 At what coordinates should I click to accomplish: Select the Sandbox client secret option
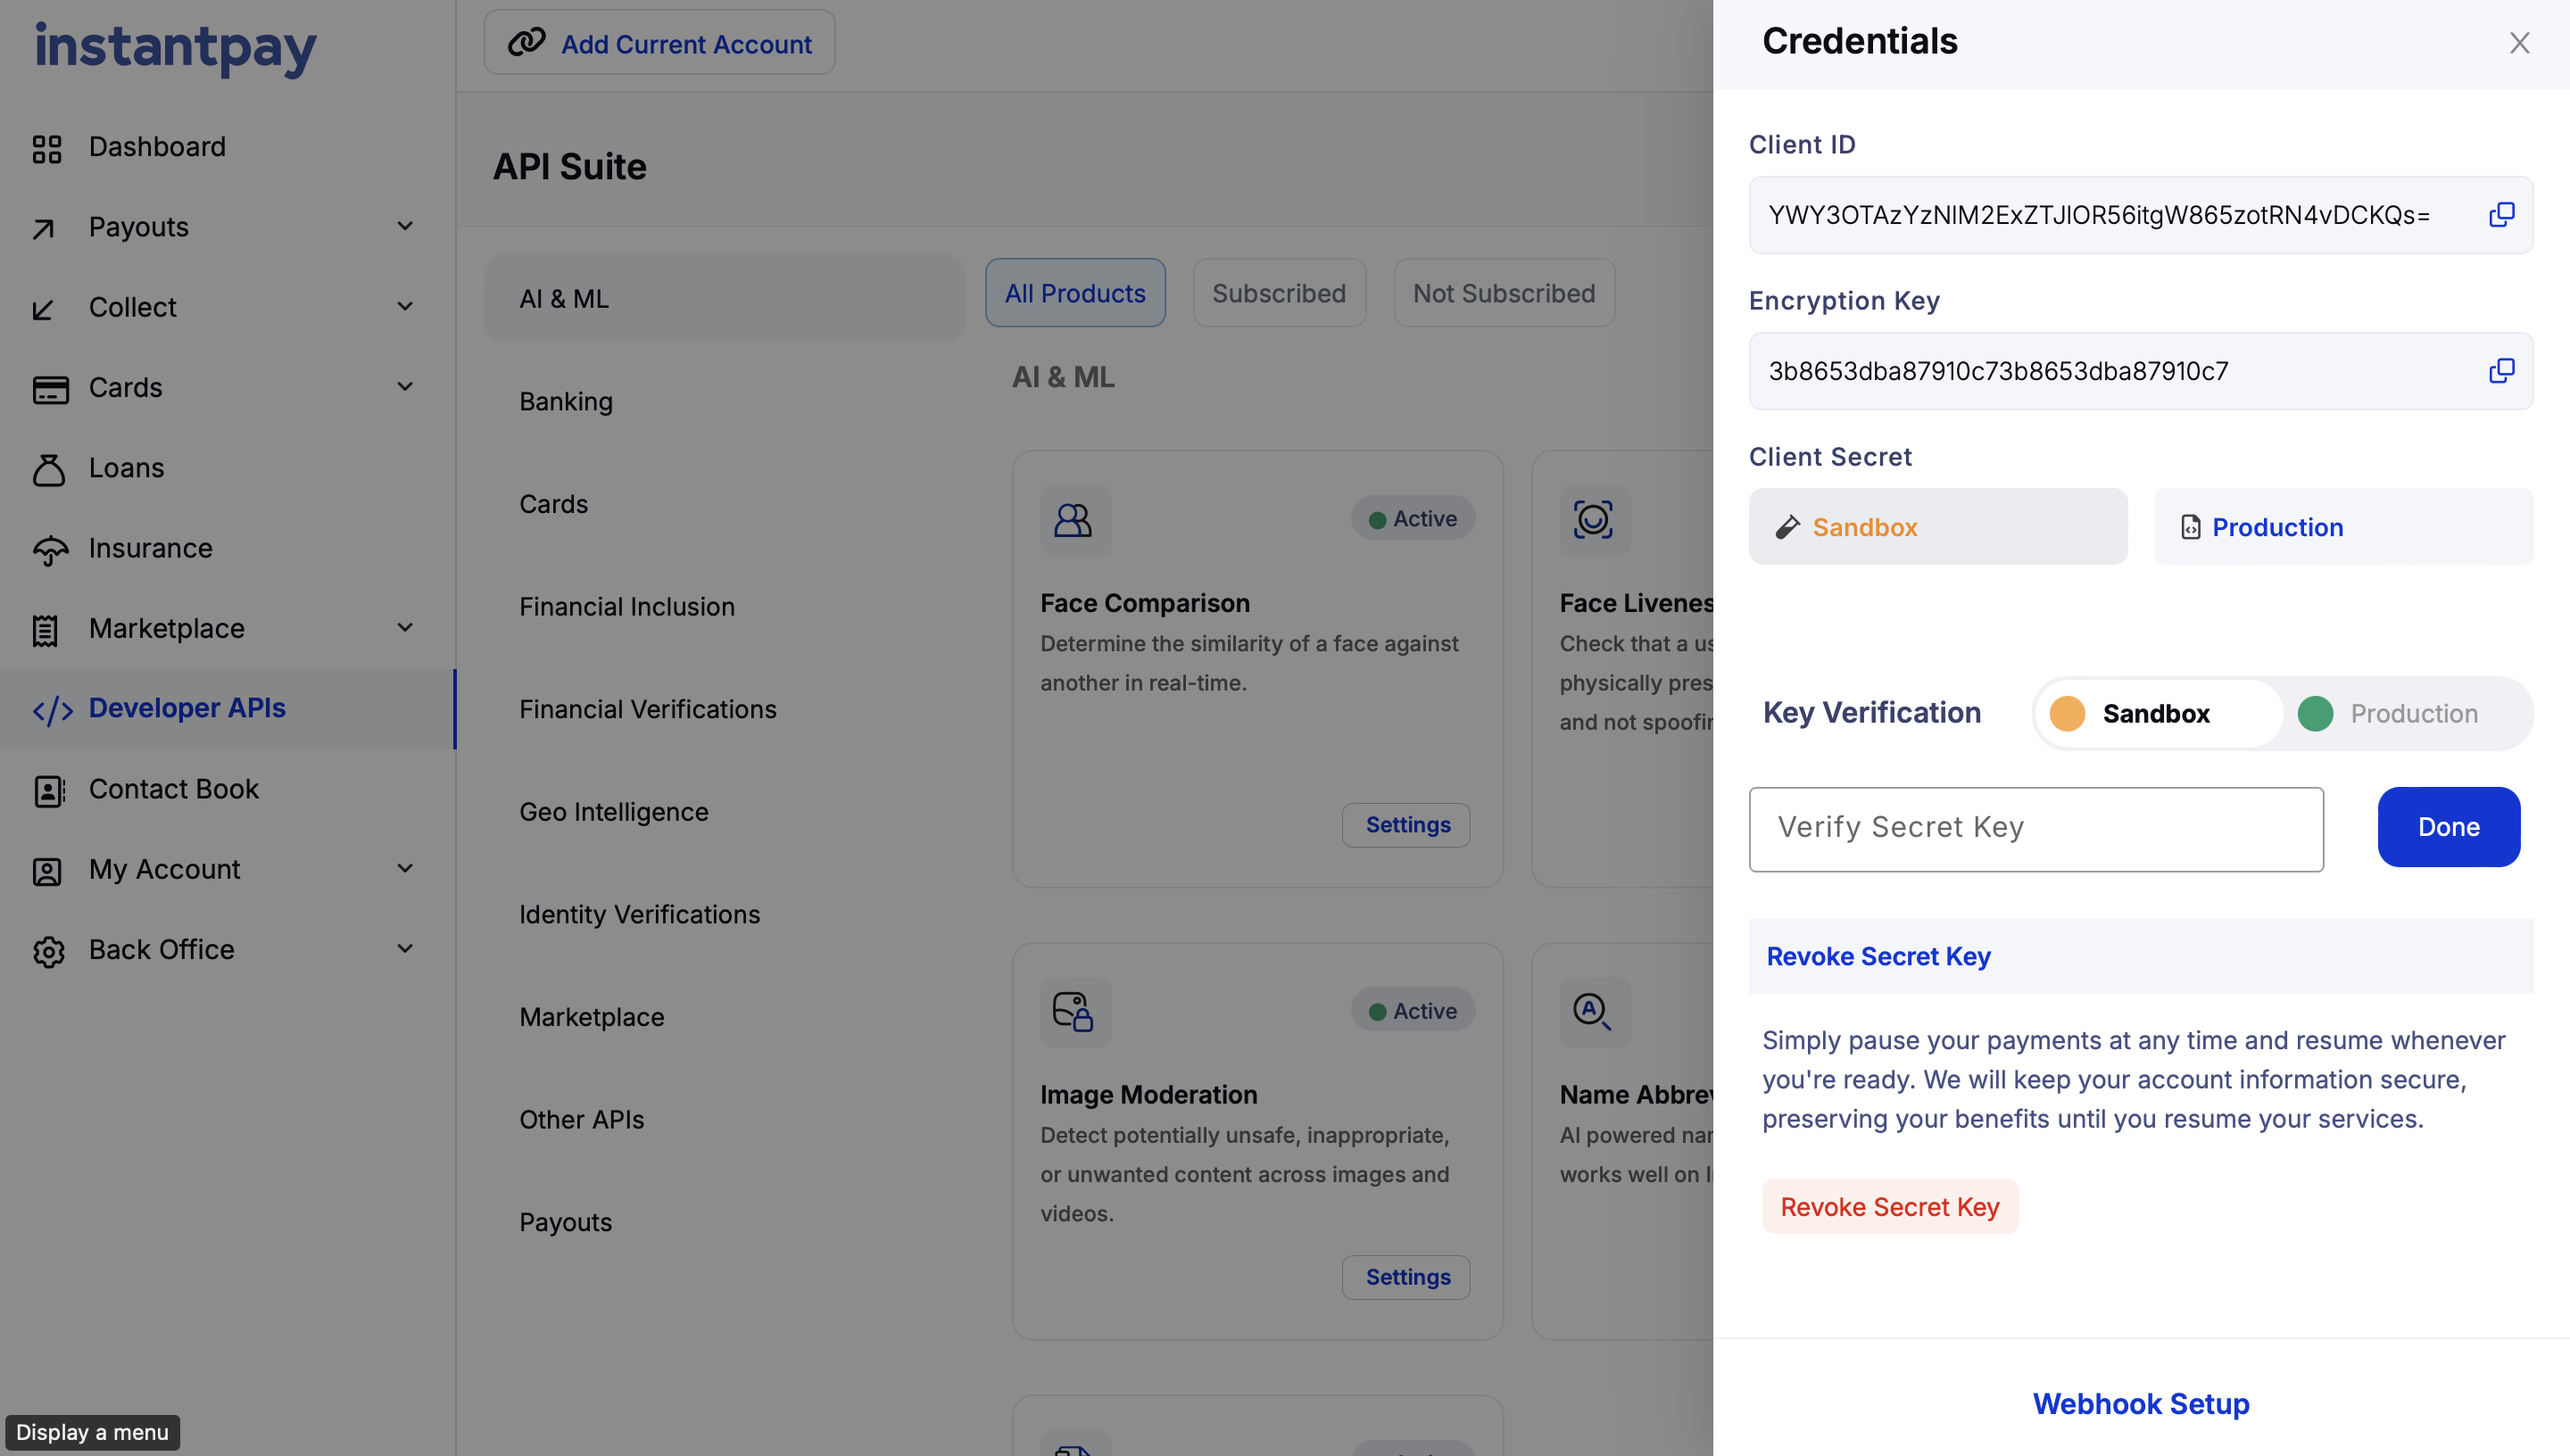click(x=1937, y=527)
